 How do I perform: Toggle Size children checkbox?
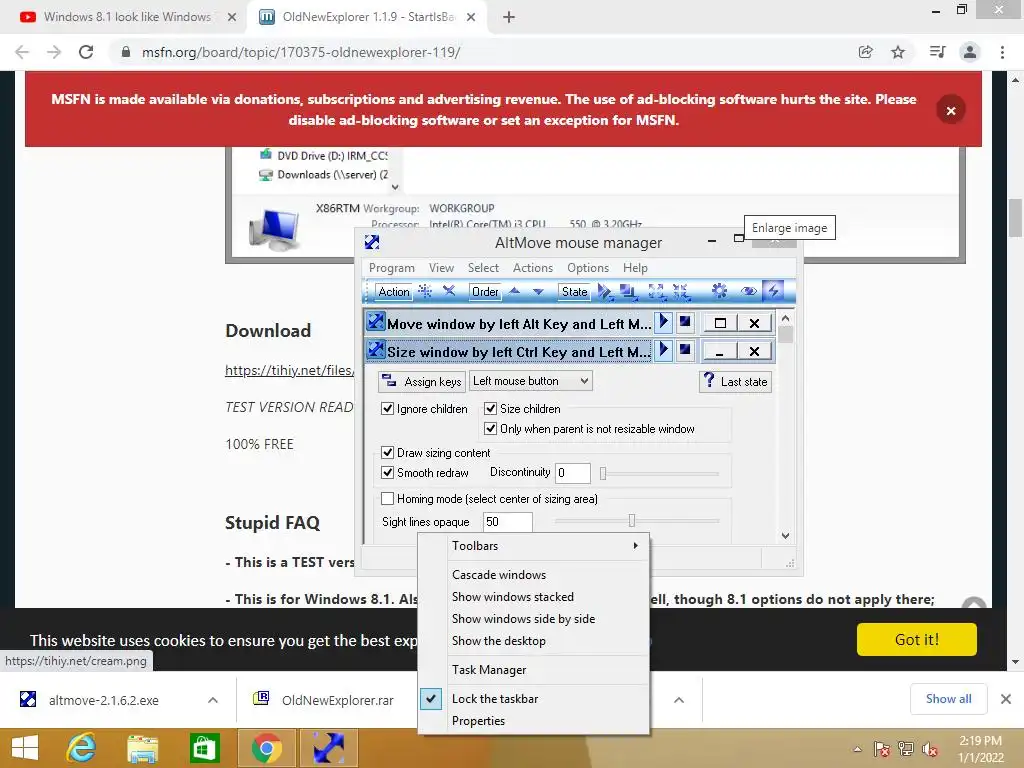490,409
